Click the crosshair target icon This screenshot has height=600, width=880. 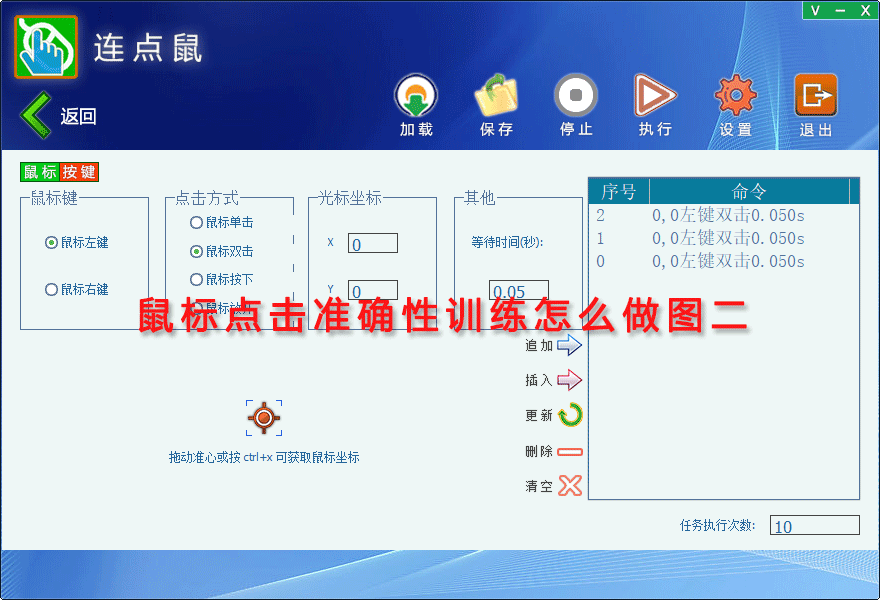pyautogui.click(x=264, y=418)
